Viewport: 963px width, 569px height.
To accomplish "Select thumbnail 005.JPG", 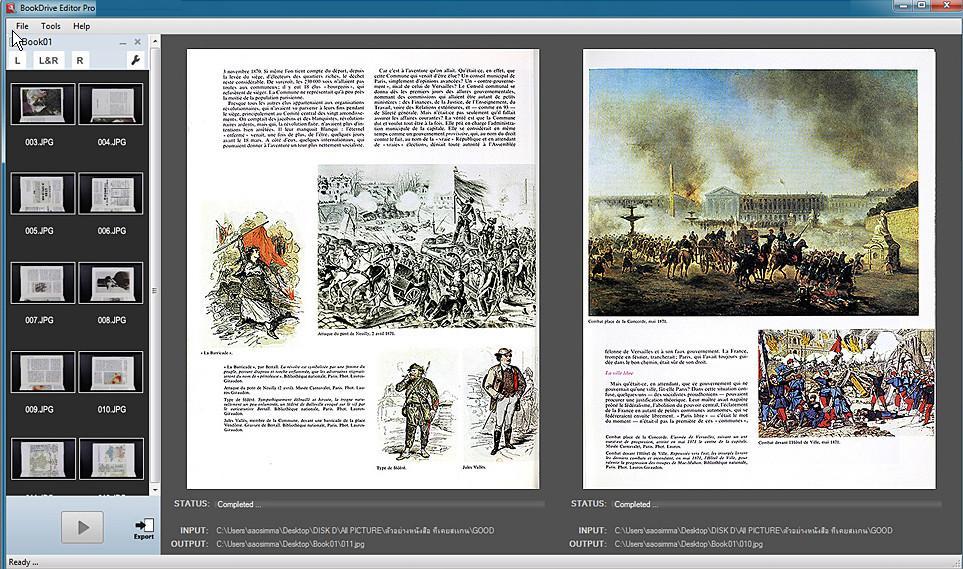I will (42, 194).
